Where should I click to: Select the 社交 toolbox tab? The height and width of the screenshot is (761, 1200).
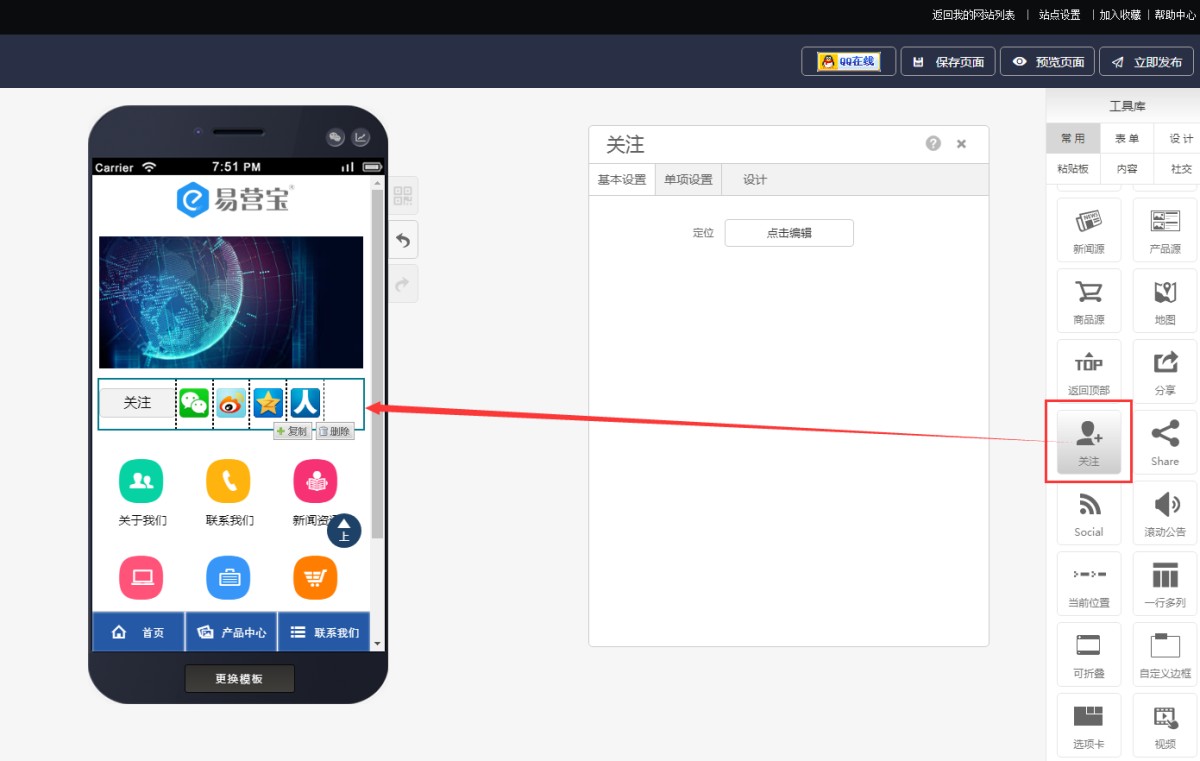1178,169
